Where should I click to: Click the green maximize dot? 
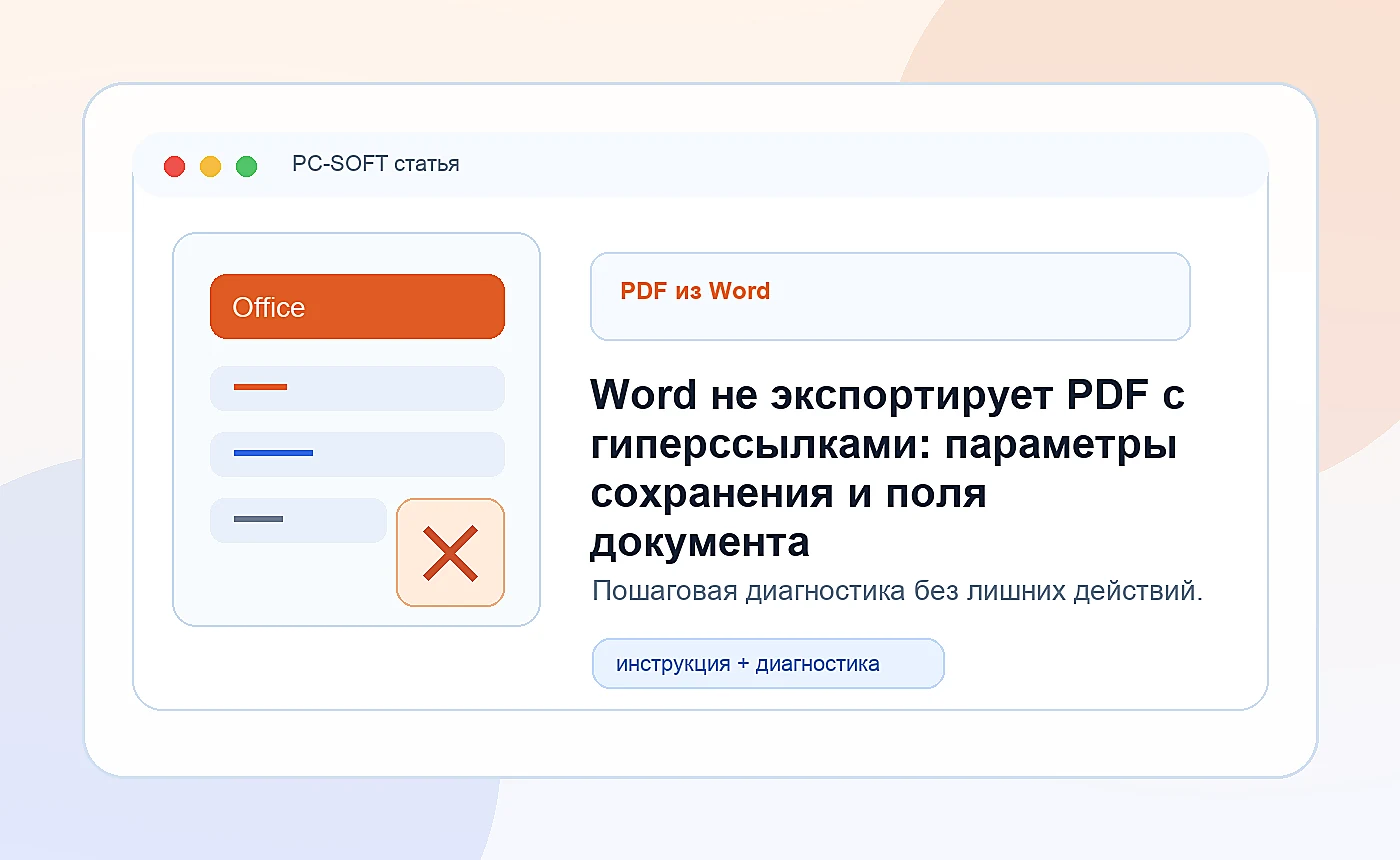coord(246,166)
